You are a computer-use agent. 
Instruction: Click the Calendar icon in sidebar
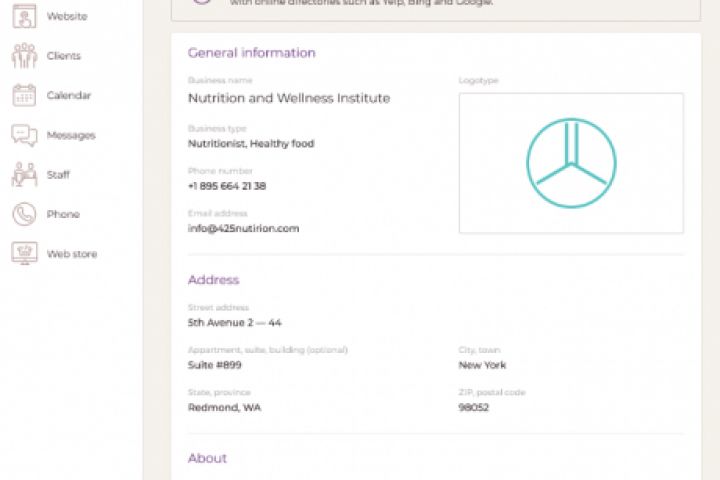(x=24, y=95)
